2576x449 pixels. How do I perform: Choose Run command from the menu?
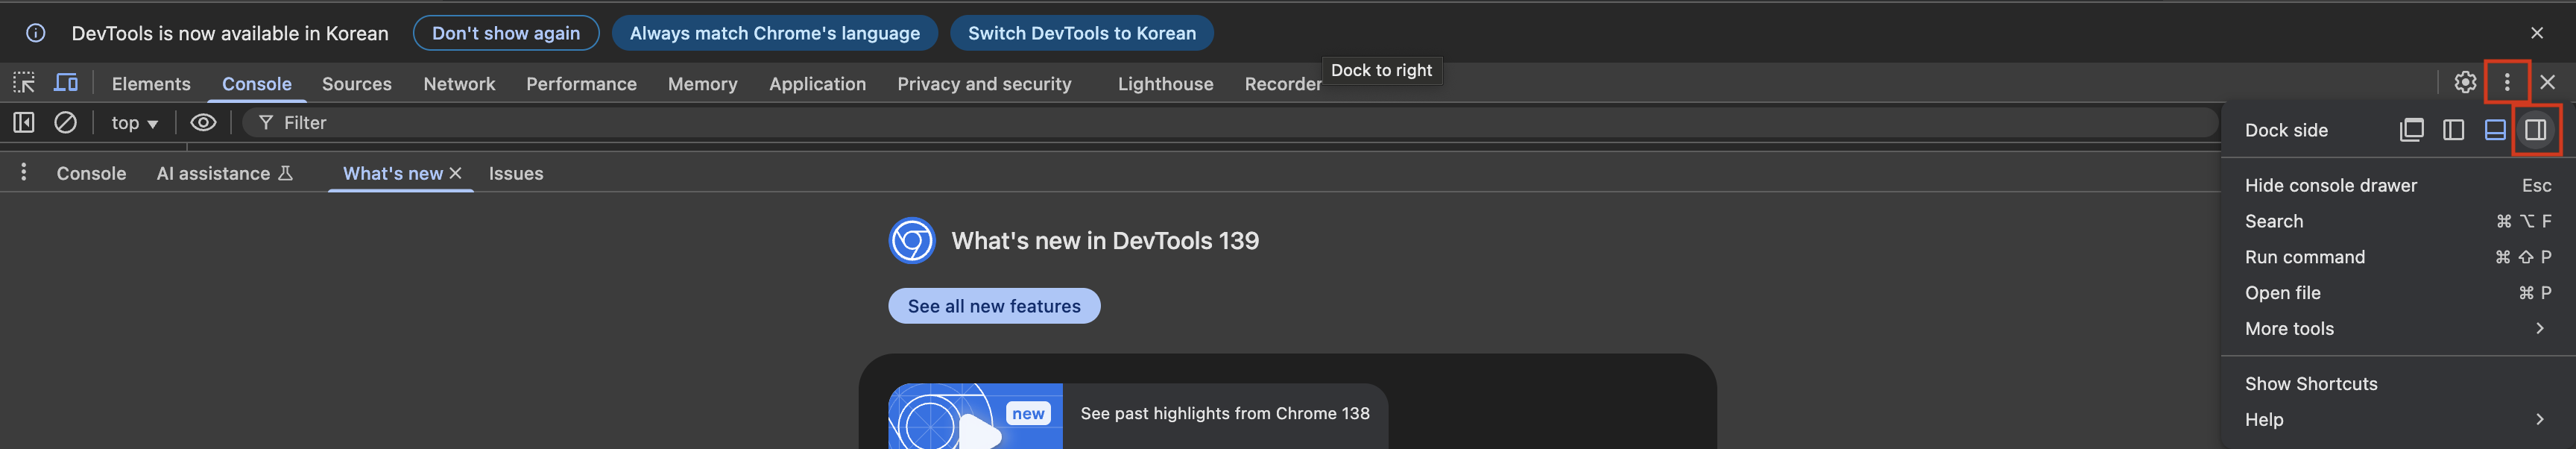pos(2304,257)
